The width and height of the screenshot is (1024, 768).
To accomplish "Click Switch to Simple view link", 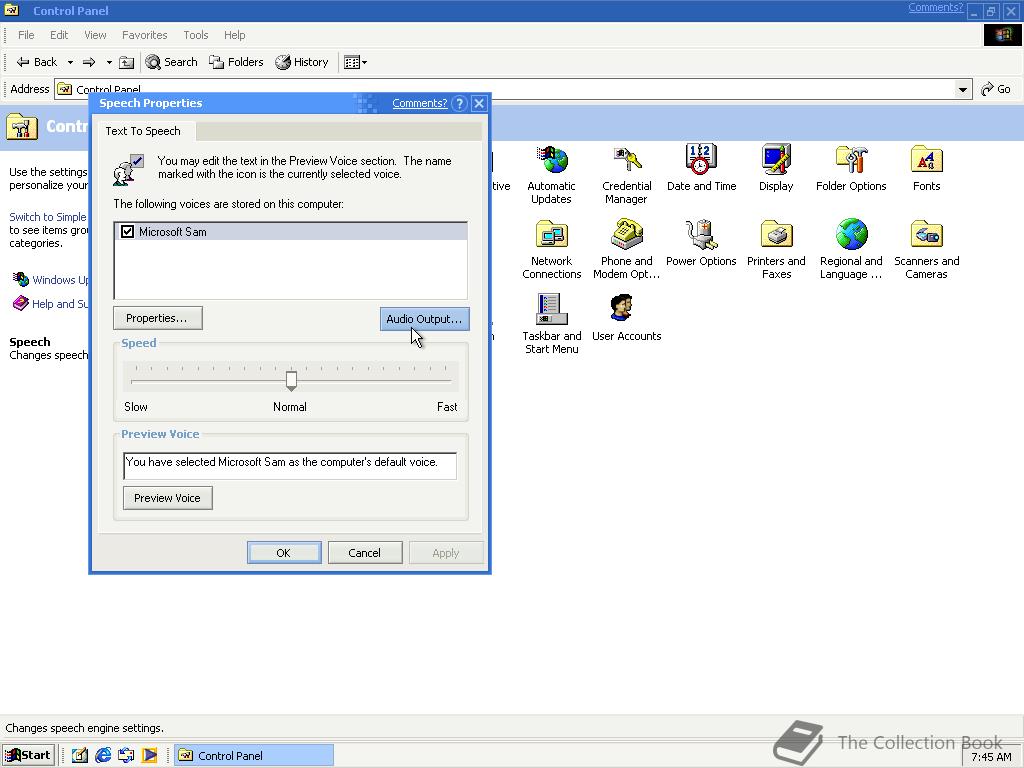I will coord(48,217).
